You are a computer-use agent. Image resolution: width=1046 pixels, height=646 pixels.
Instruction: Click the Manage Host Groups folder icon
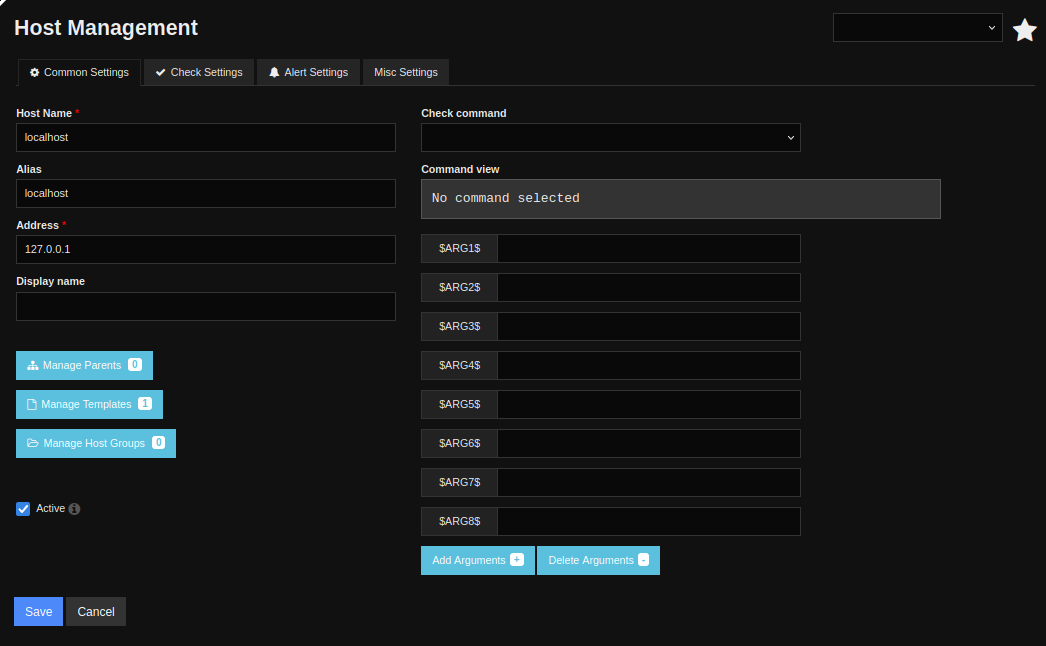coord(33,443)
